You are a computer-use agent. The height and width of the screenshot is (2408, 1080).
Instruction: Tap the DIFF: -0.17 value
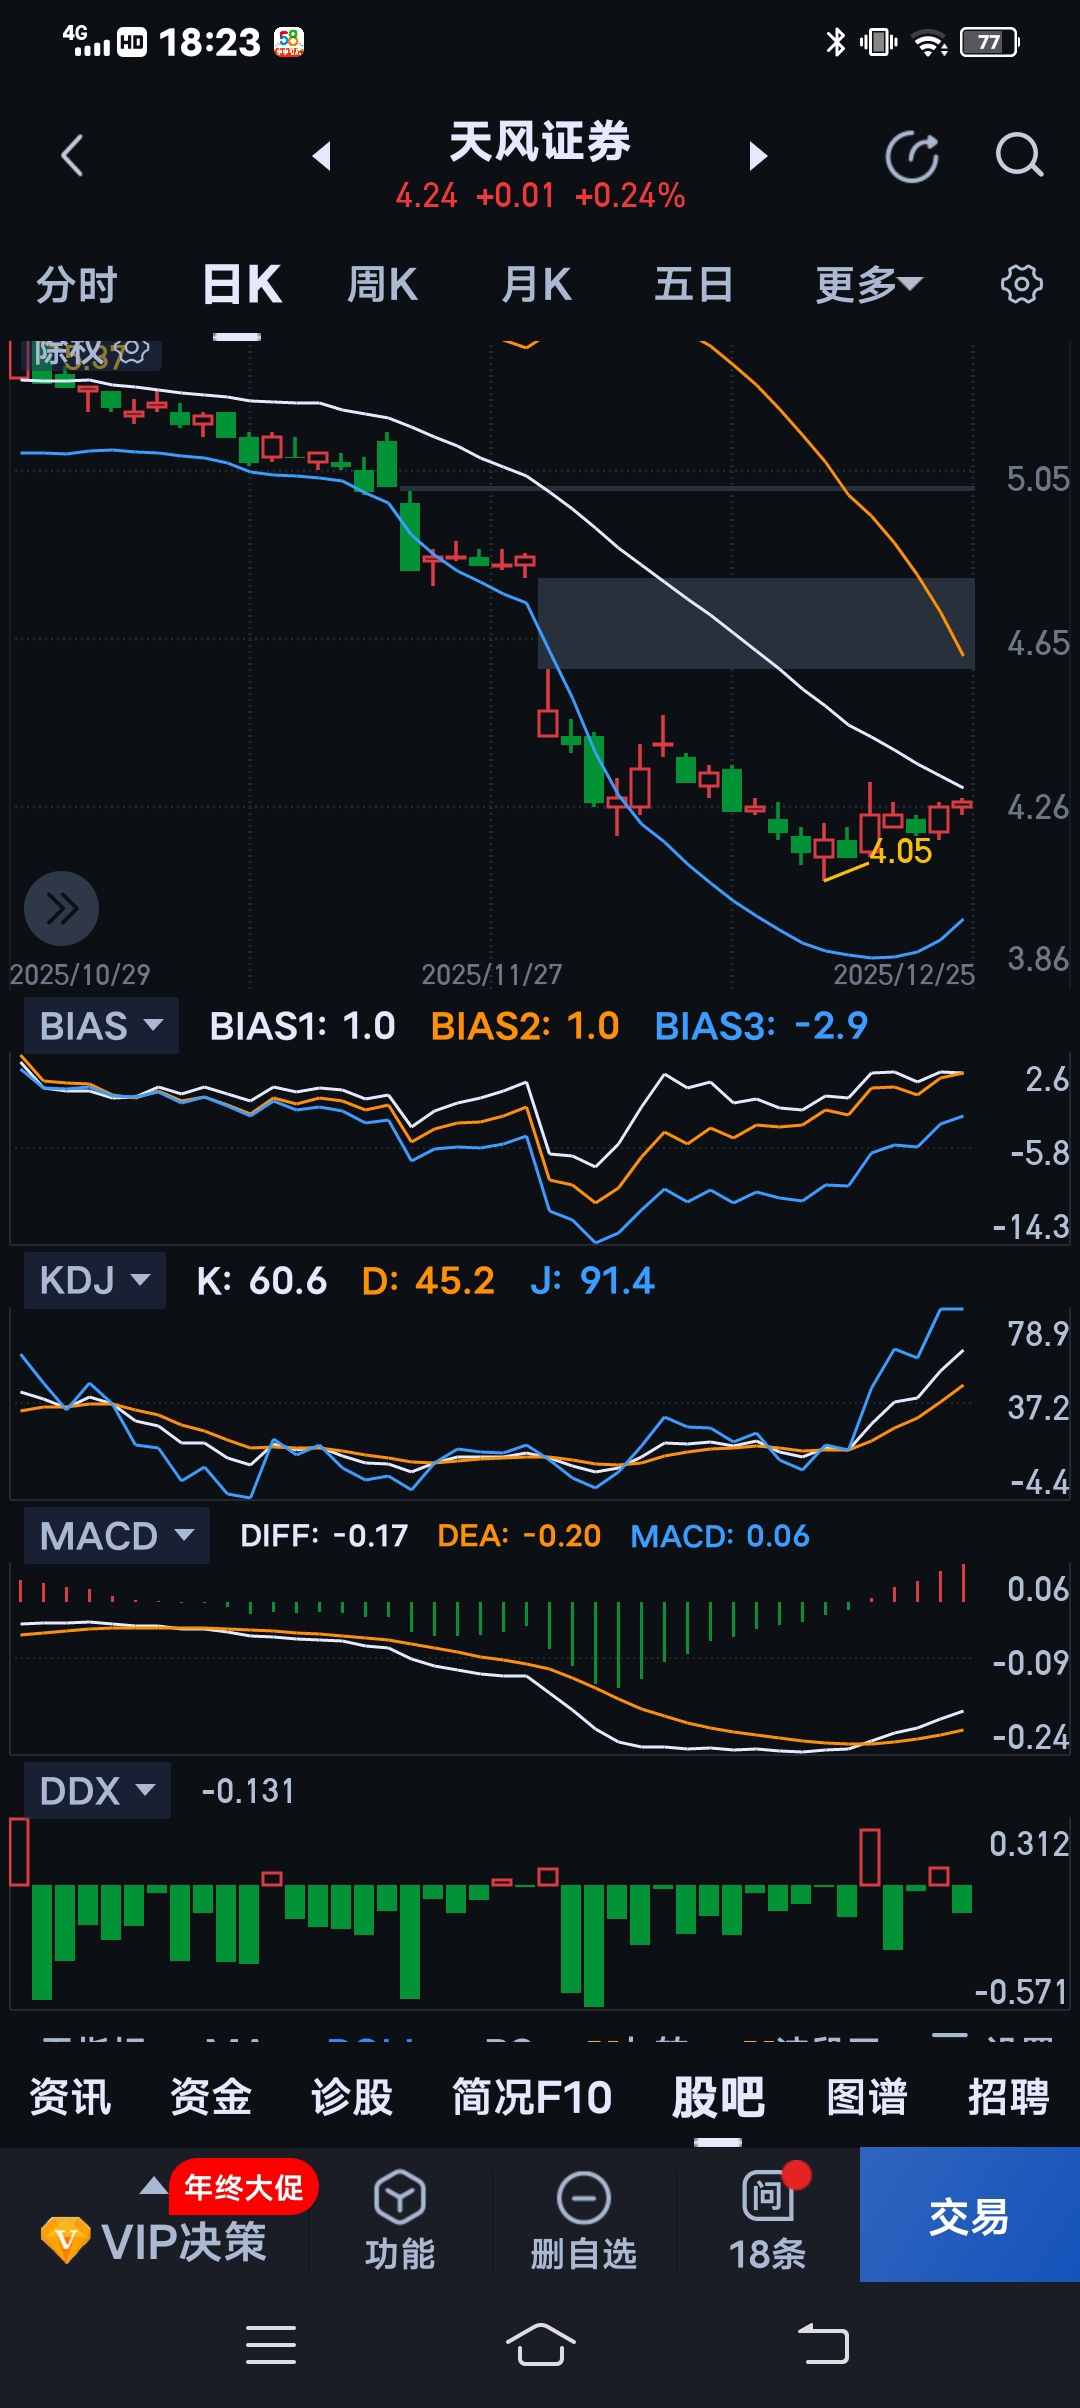point(324,1536)
